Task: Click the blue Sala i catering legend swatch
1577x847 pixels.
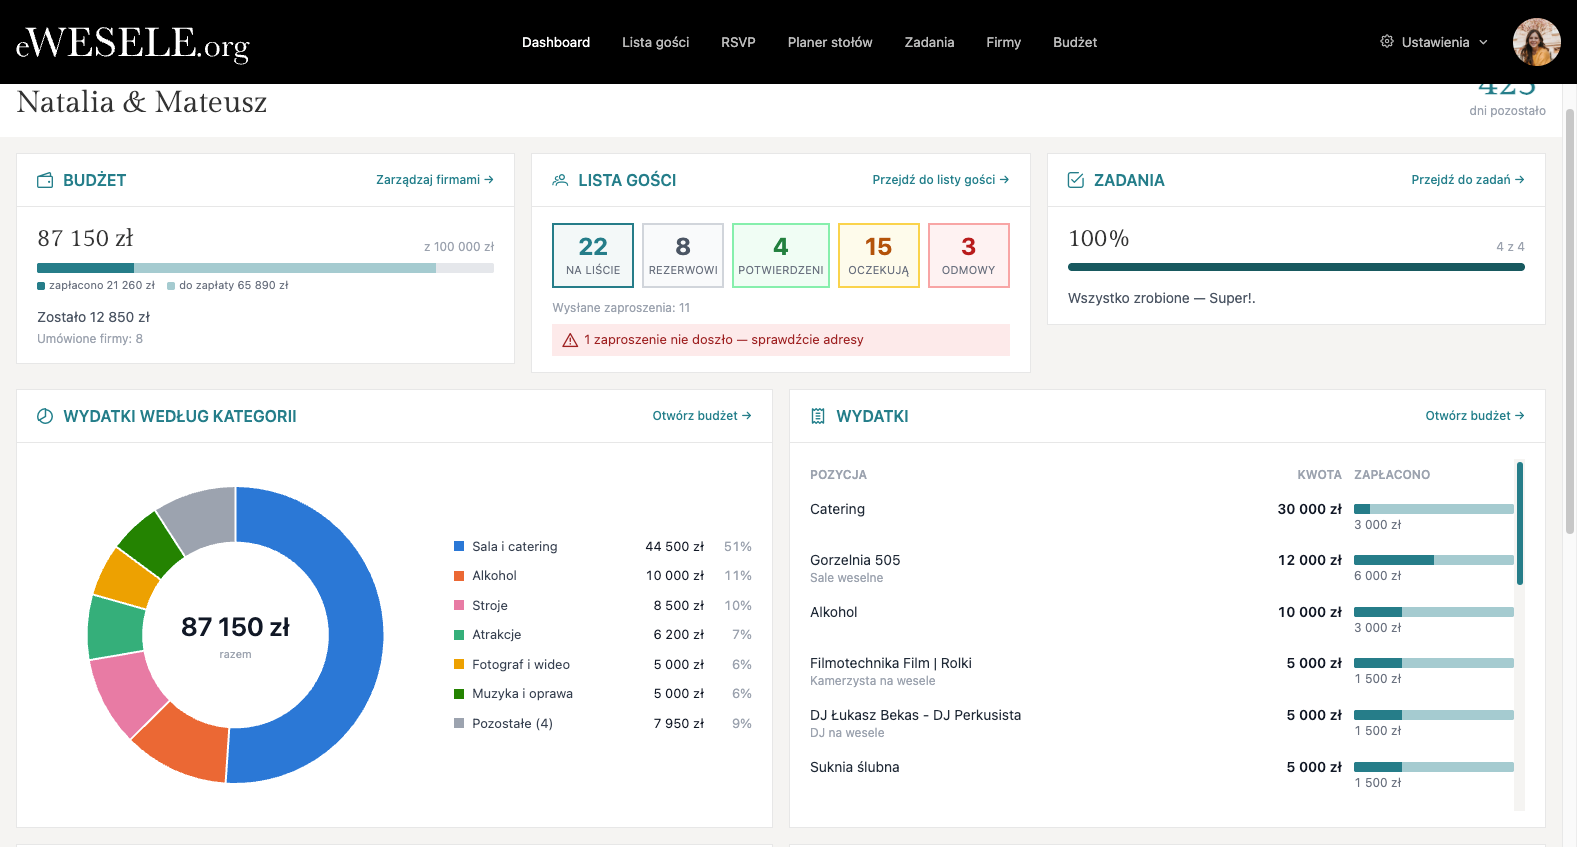Action: click(459, 546)
